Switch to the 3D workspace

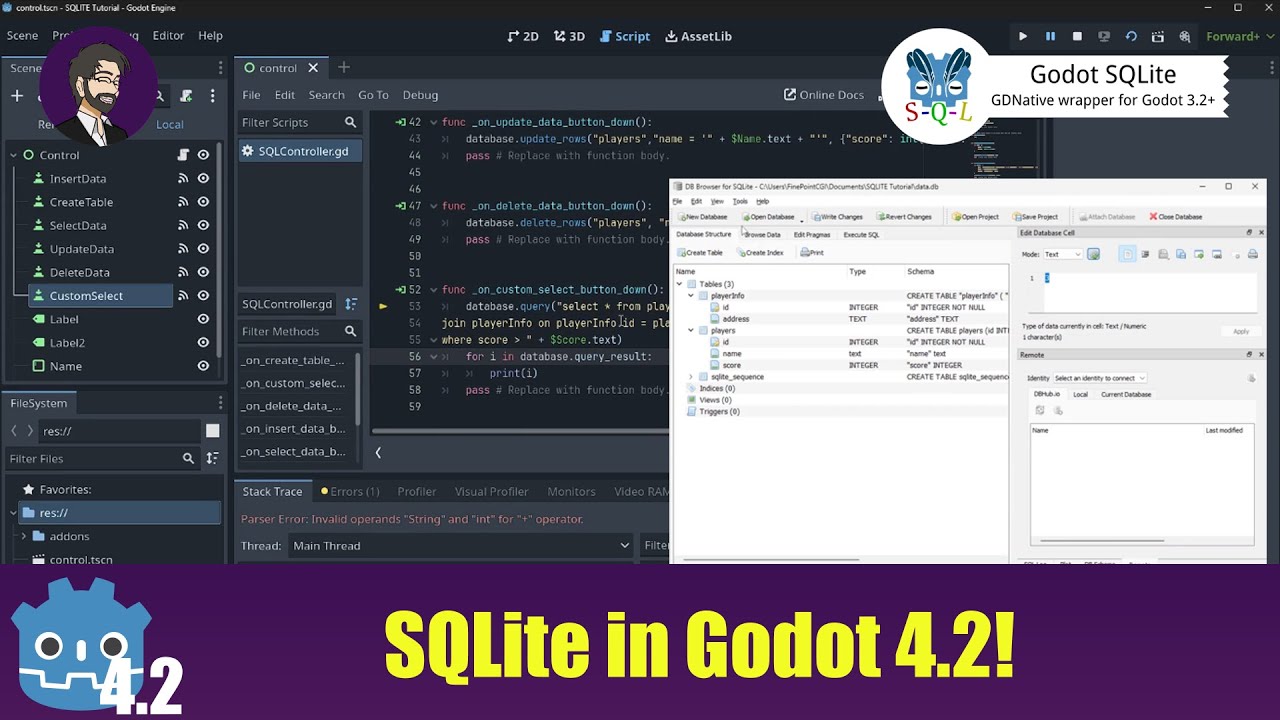pos(569,36)
